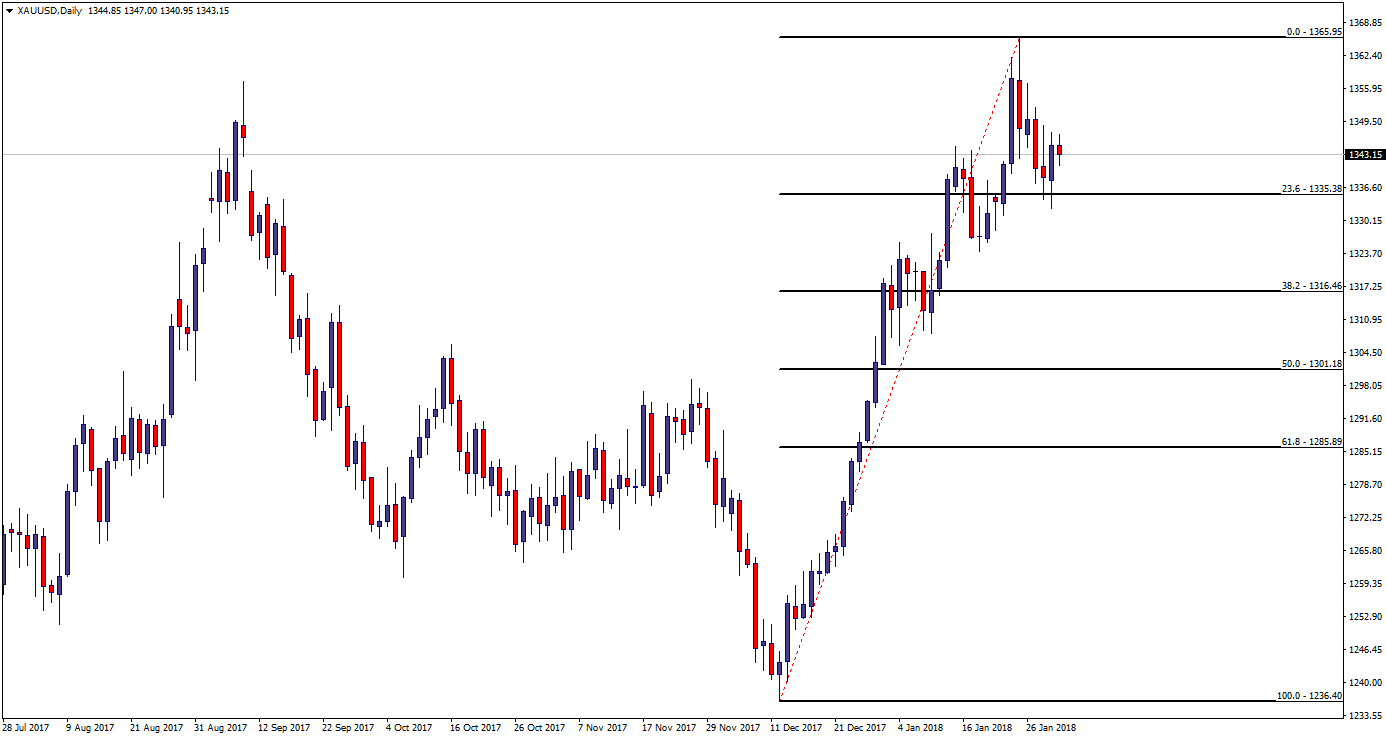
Task: Click the 1233.55 price axis label
Action: [x=1365, y=715]
